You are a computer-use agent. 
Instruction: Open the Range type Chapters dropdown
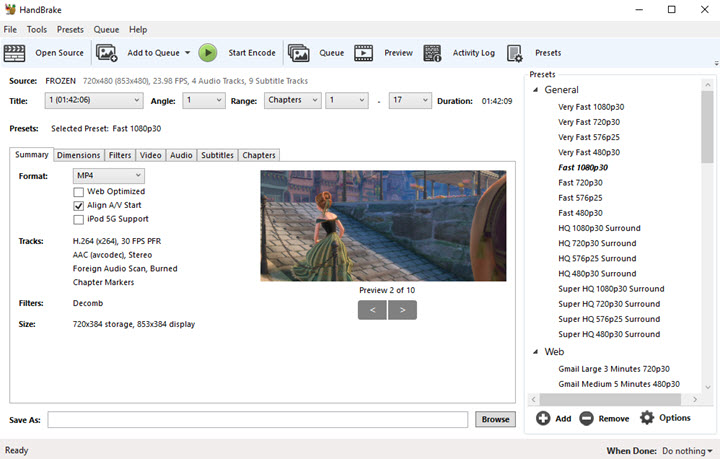pyautogui.click(x=292, y=100)
